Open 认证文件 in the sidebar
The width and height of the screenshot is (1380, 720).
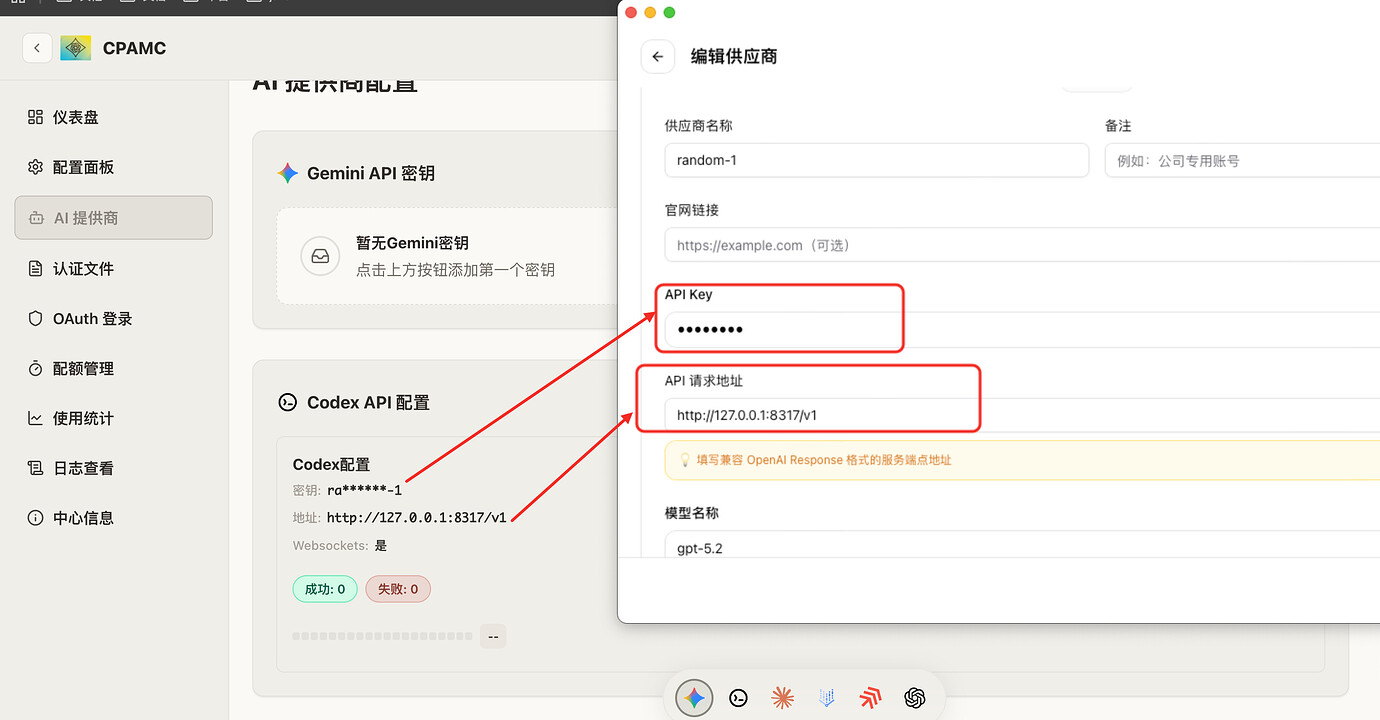pos(113,268)
